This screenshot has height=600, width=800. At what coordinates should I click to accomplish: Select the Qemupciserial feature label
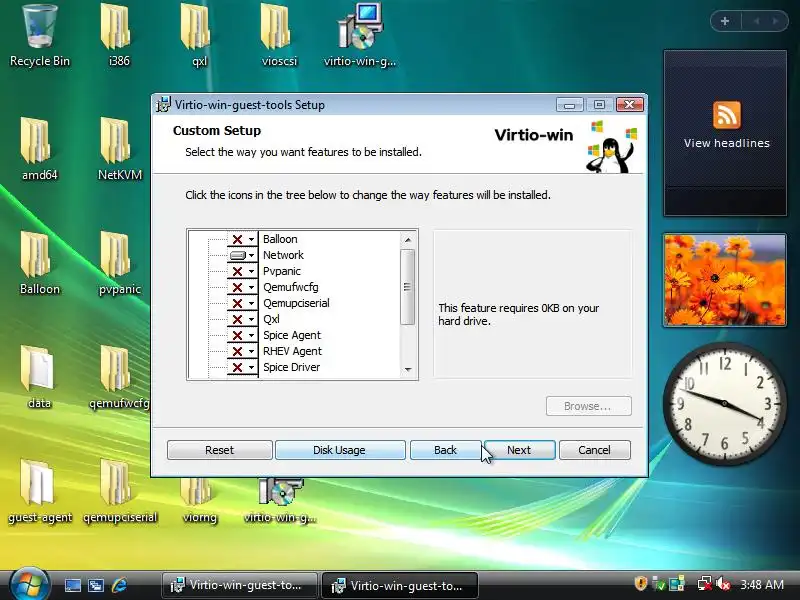(296, 303)
